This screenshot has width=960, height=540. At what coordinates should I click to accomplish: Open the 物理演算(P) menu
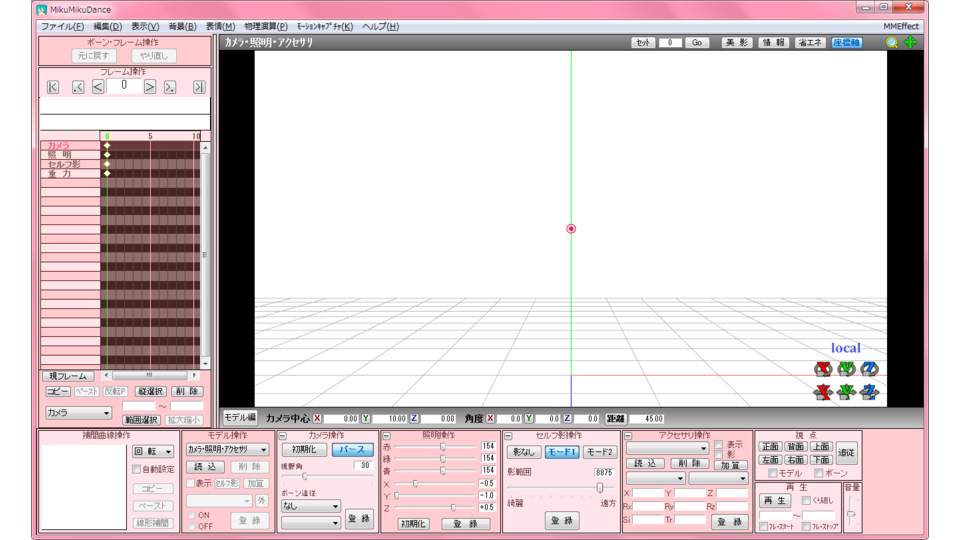[x=266, y=27]
